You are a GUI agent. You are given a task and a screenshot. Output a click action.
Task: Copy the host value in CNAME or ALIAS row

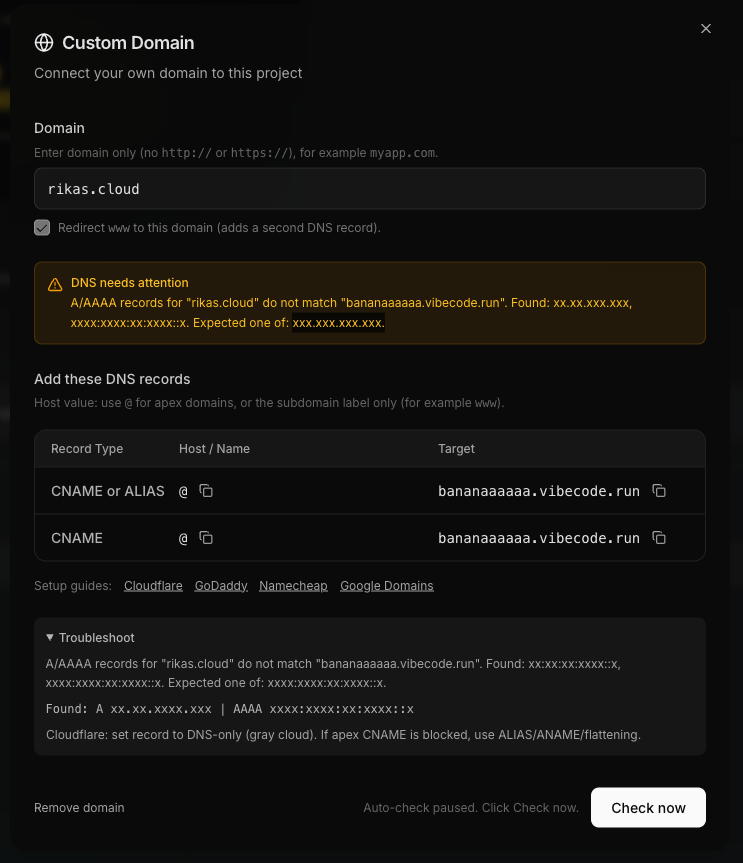pos(206,491)
